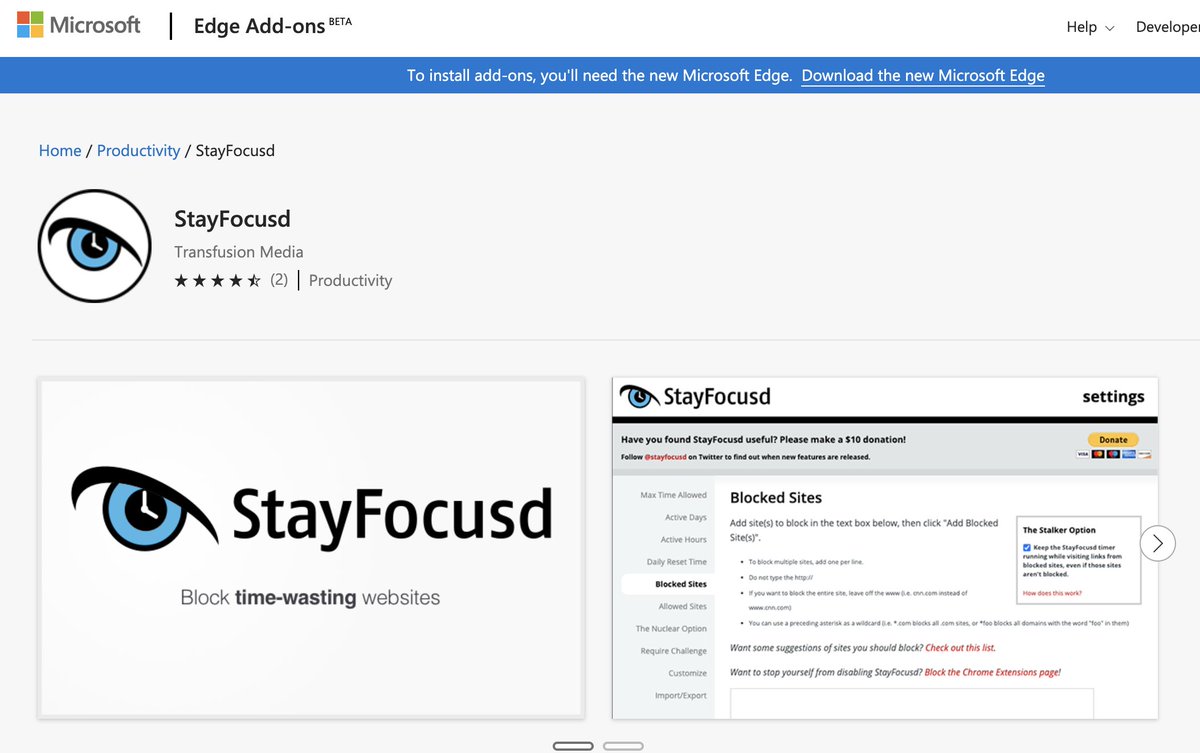Image resolution: width=1200 pixels, height=753 pixels.
Task: Open the Productivity breadcrumb link
Action: (x=138, y=151)
